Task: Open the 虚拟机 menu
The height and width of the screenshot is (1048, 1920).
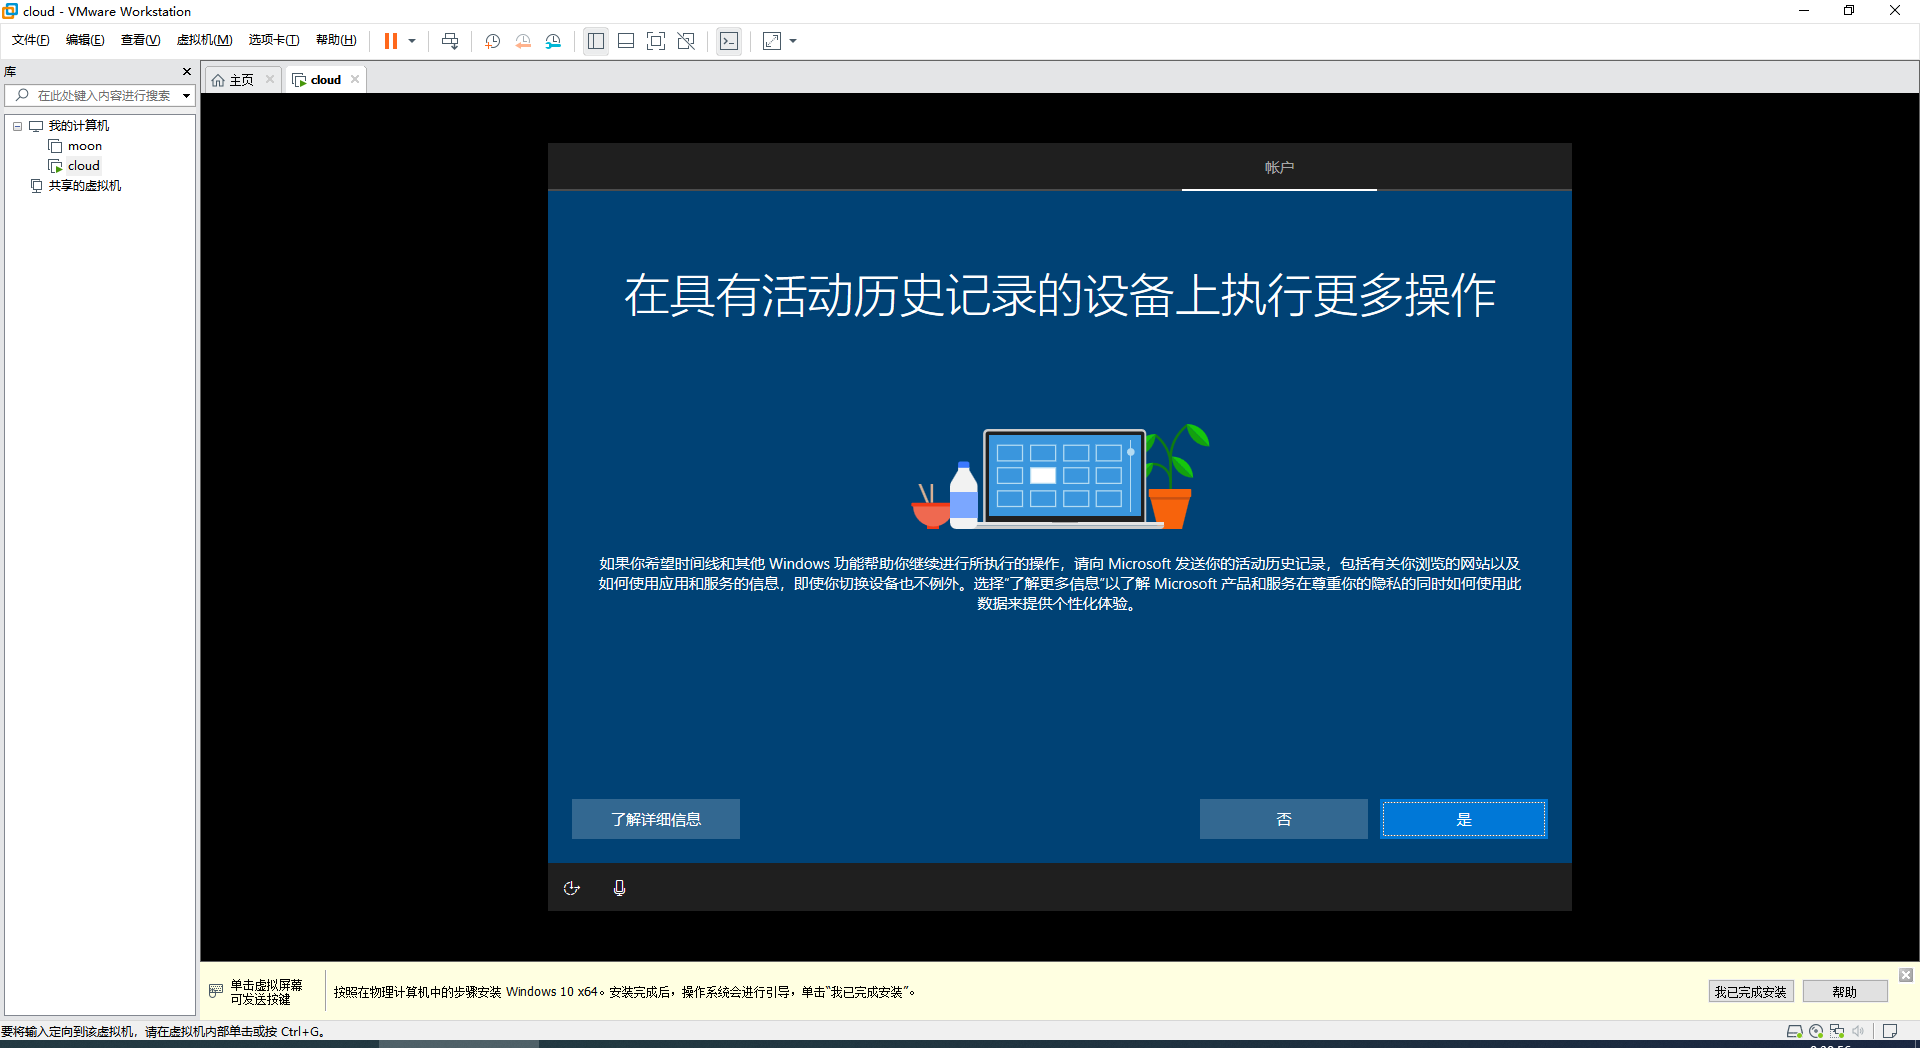Action: click(204, 40)
